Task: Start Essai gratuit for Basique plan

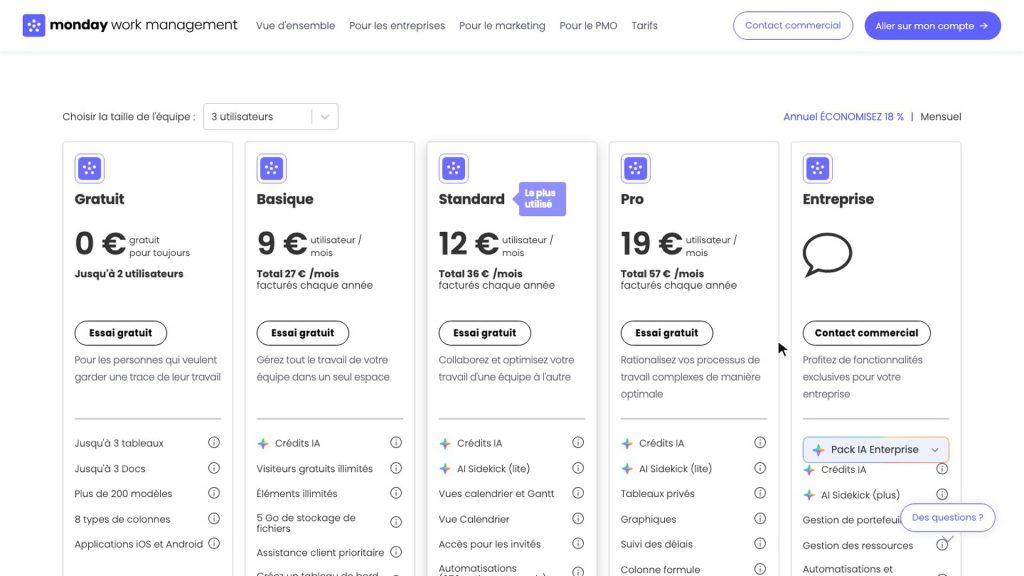Action: (x=302, y=333)
